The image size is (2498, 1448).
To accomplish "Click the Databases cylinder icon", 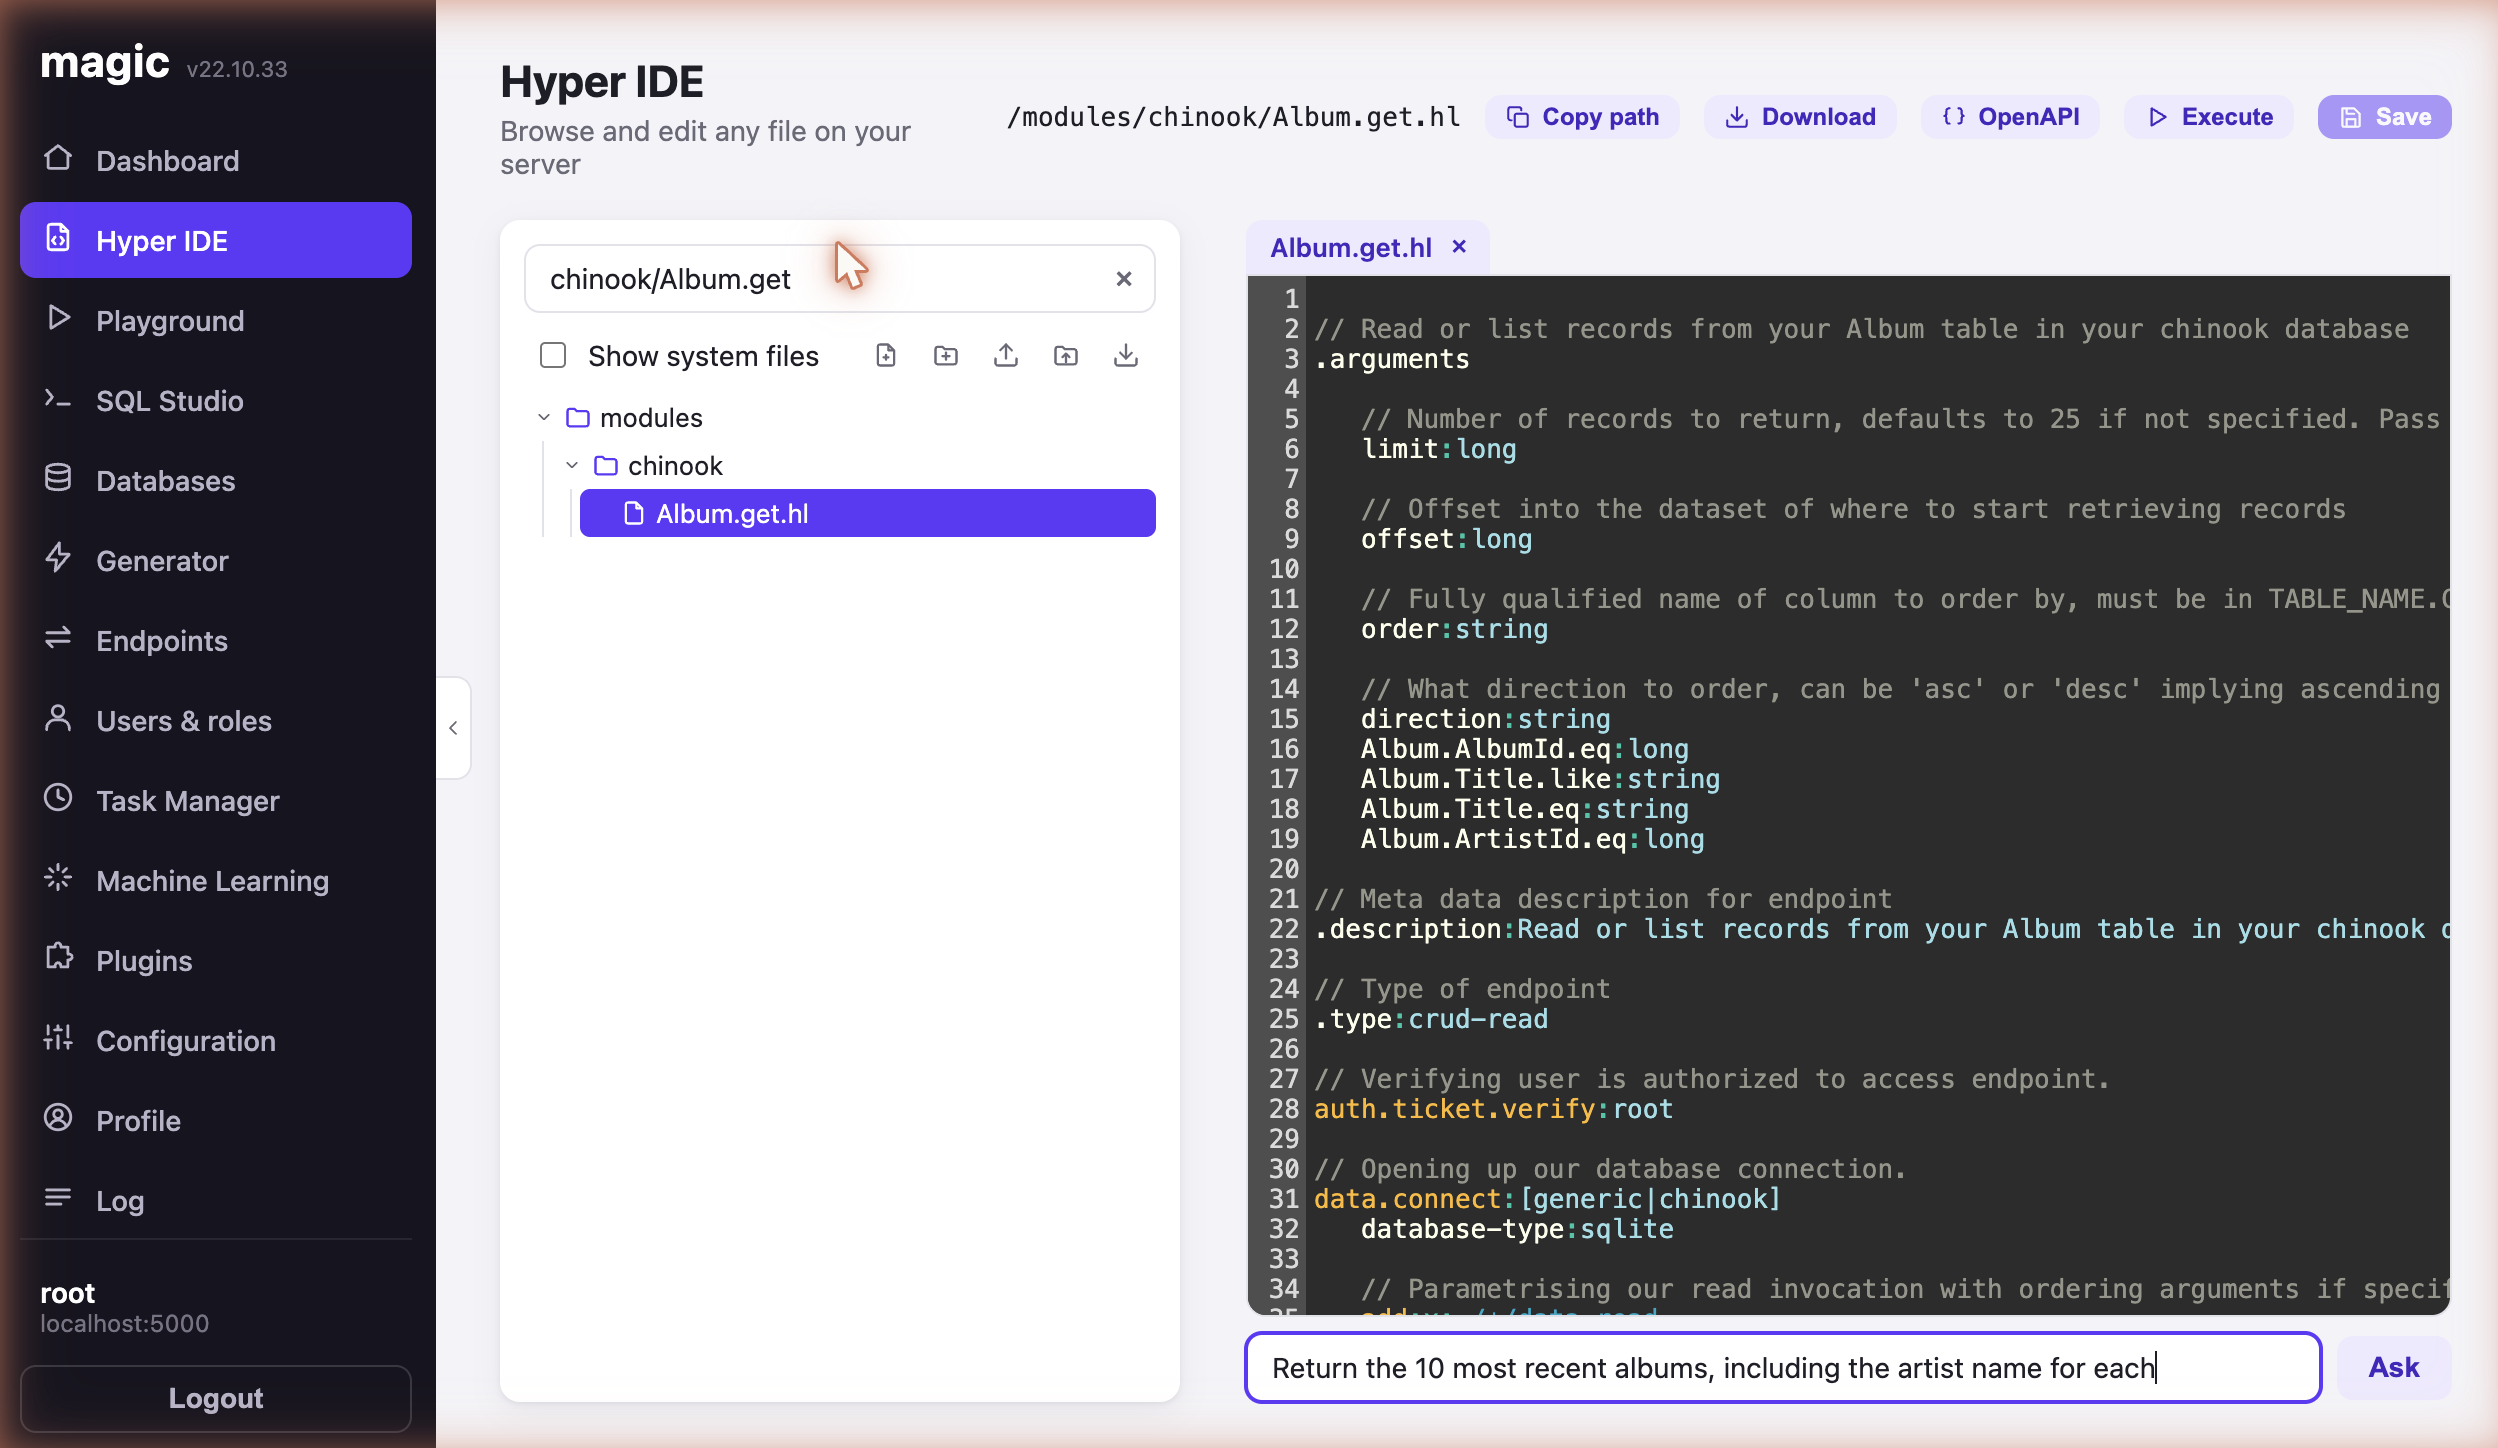I will (58, 479).
